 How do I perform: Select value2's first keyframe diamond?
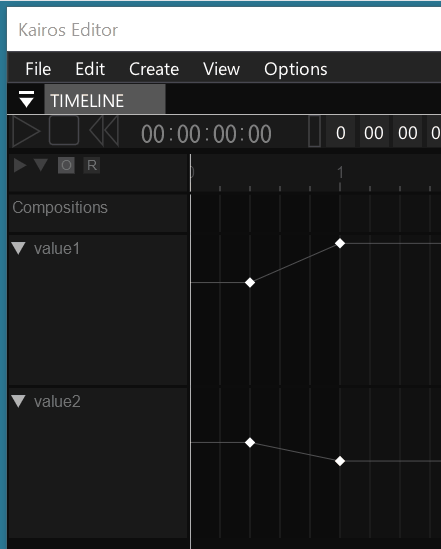tap(250, 443)
